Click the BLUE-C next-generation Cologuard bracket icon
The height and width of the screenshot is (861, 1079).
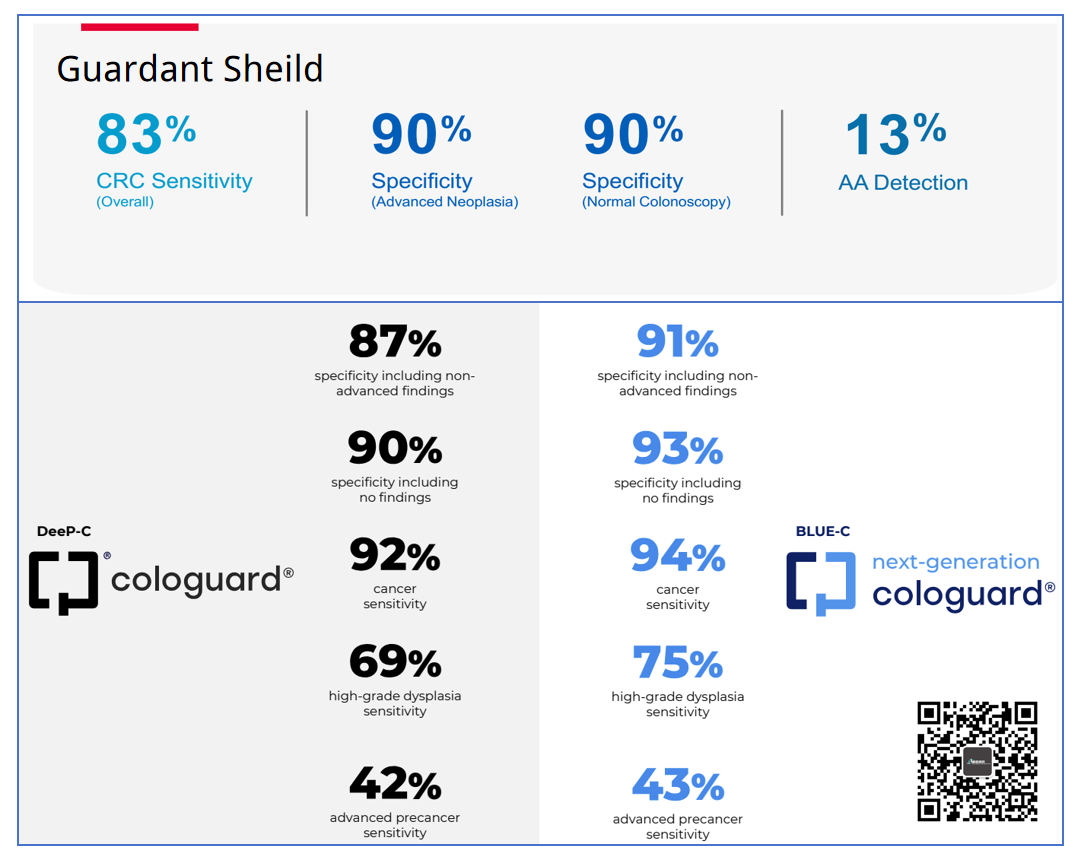tap(820, 583)
